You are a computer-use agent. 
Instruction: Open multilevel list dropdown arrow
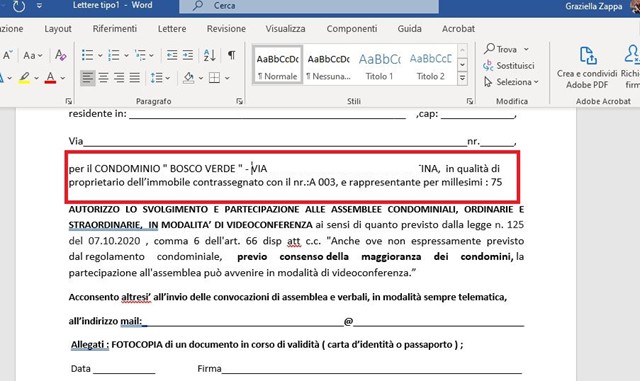(x=151, y=55)
